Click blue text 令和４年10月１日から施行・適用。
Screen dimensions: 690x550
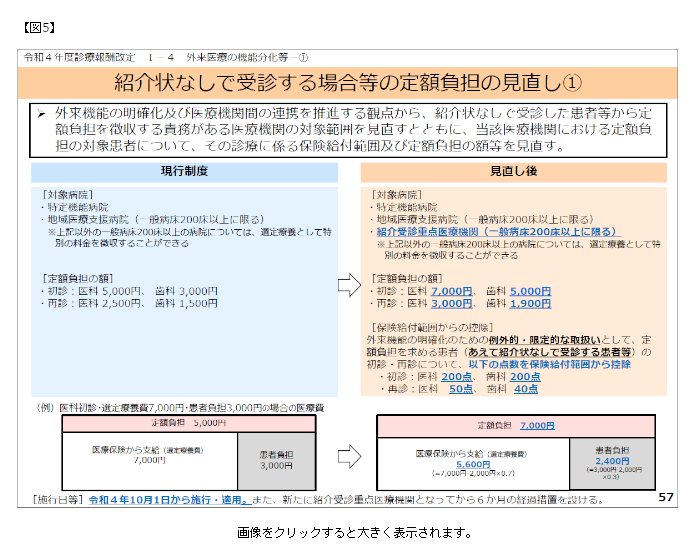(170, 500)
